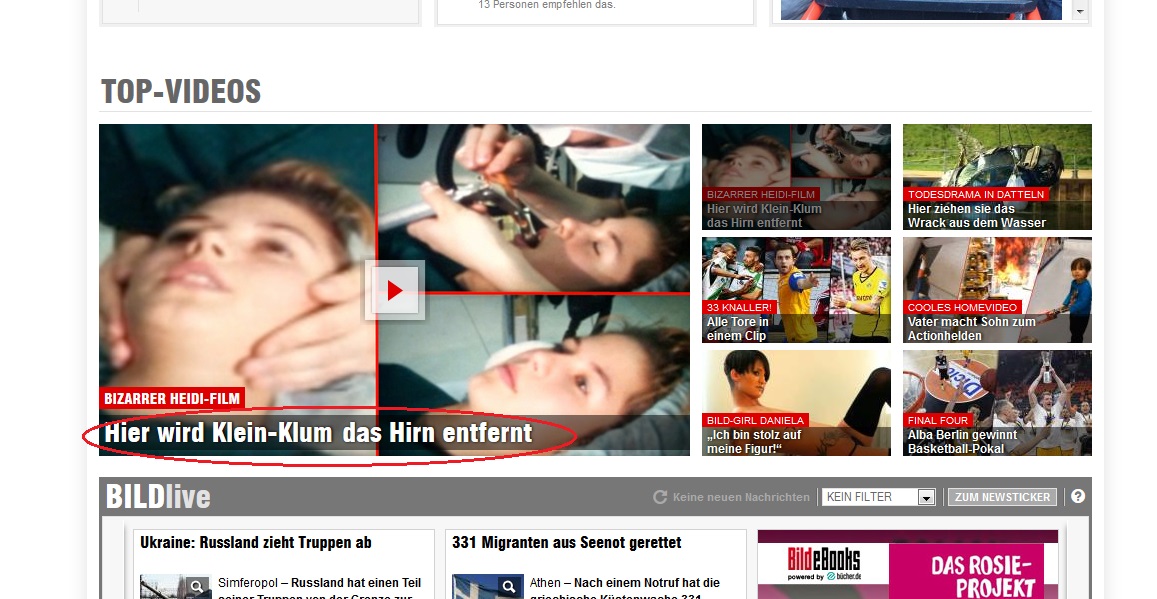
Task: Click the Bild eBooks logo
Action: 822,562
